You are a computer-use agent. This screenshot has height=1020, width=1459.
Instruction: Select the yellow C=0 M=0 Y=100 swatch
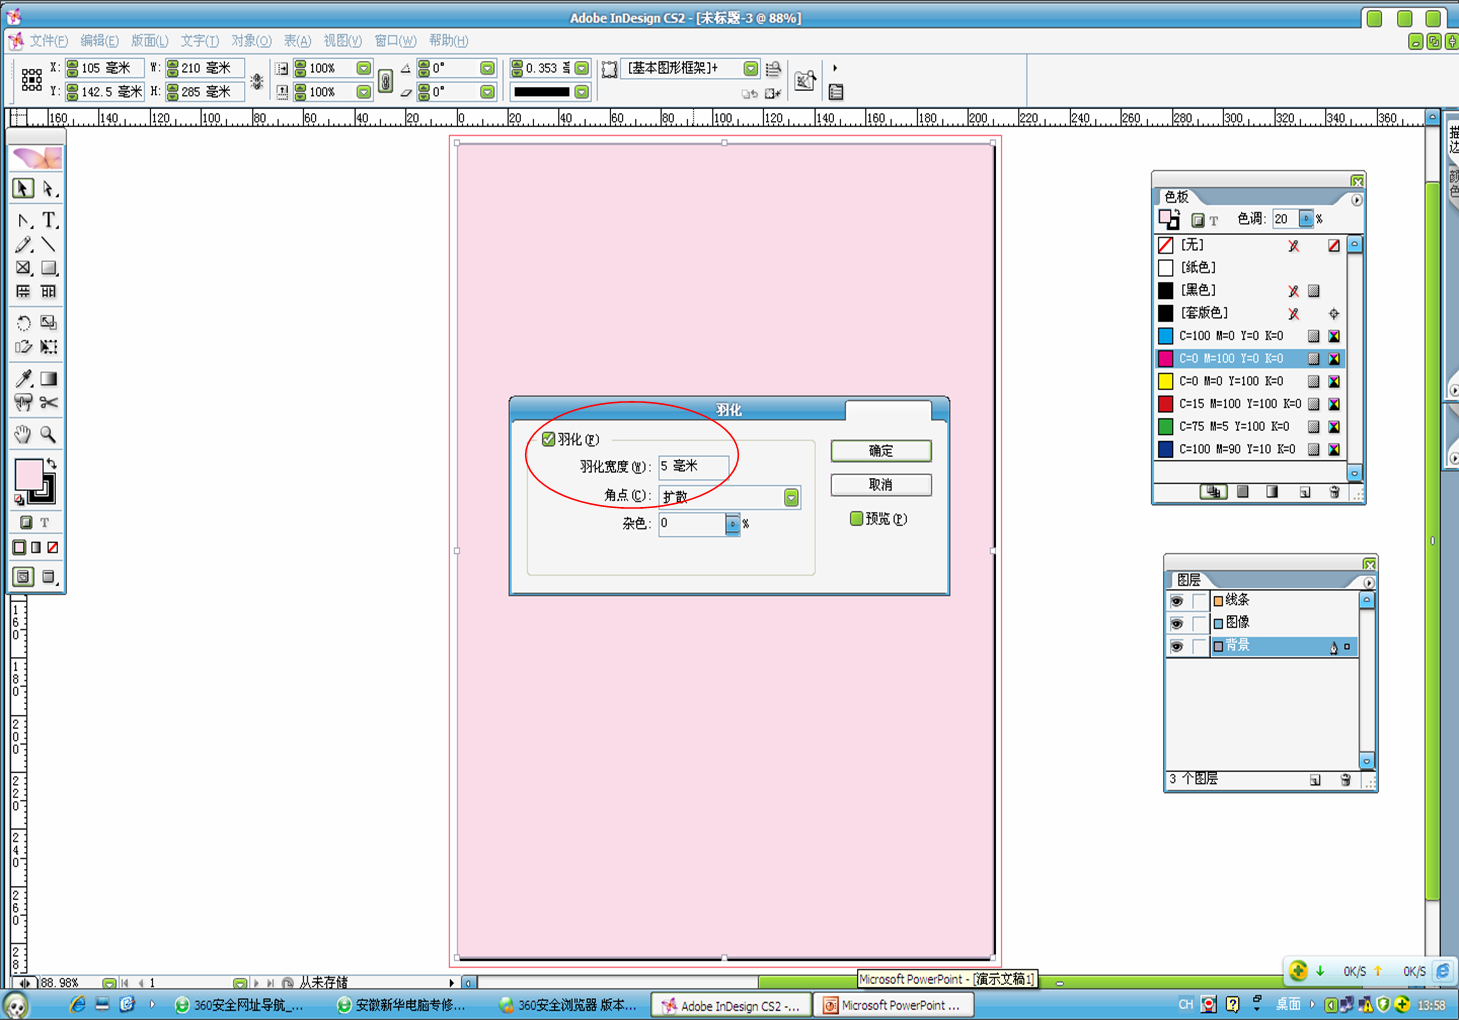point(1230,381)
